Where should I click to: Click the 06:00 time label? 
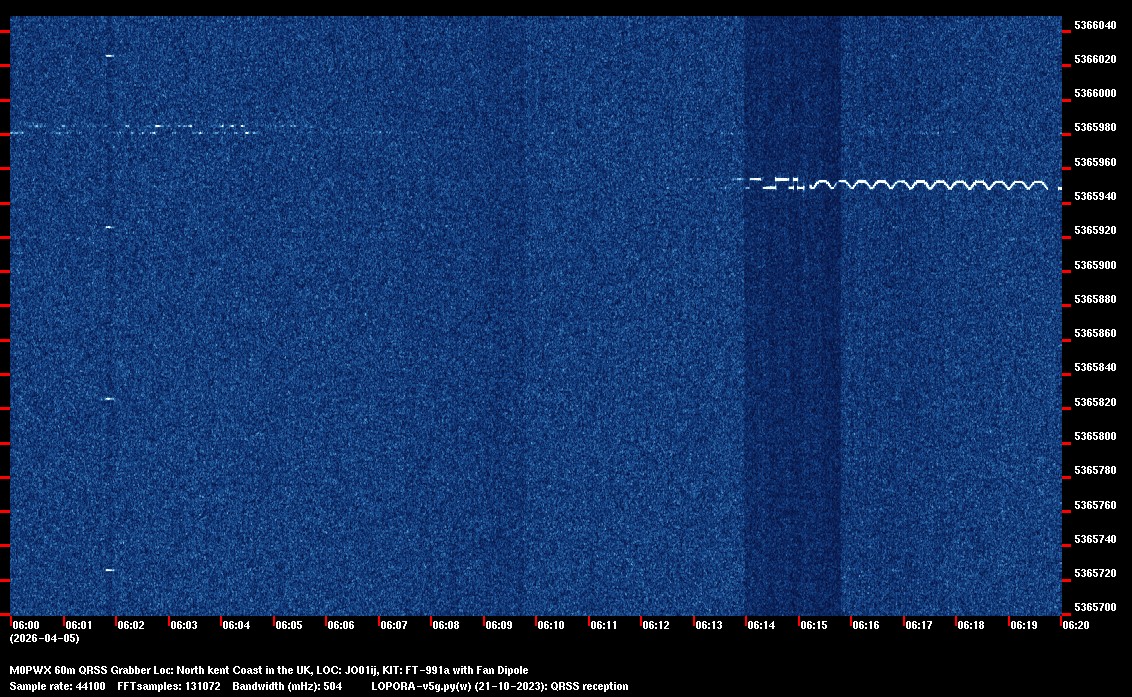point(26,625)
